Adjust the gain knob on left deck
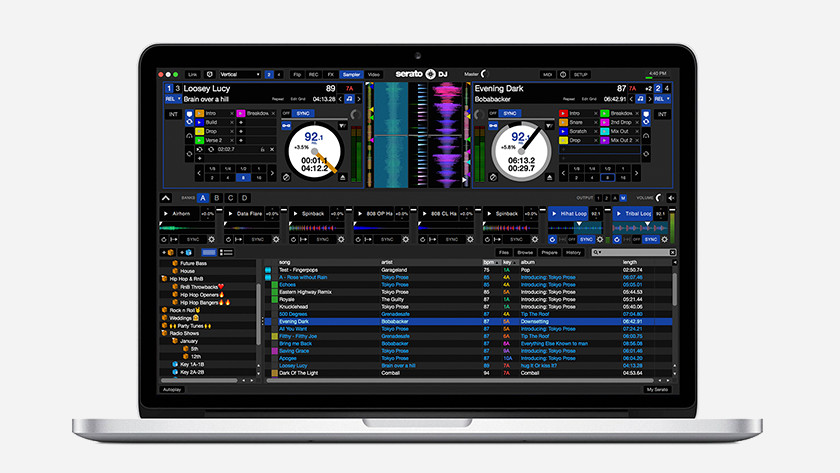 tap(355, 114)
